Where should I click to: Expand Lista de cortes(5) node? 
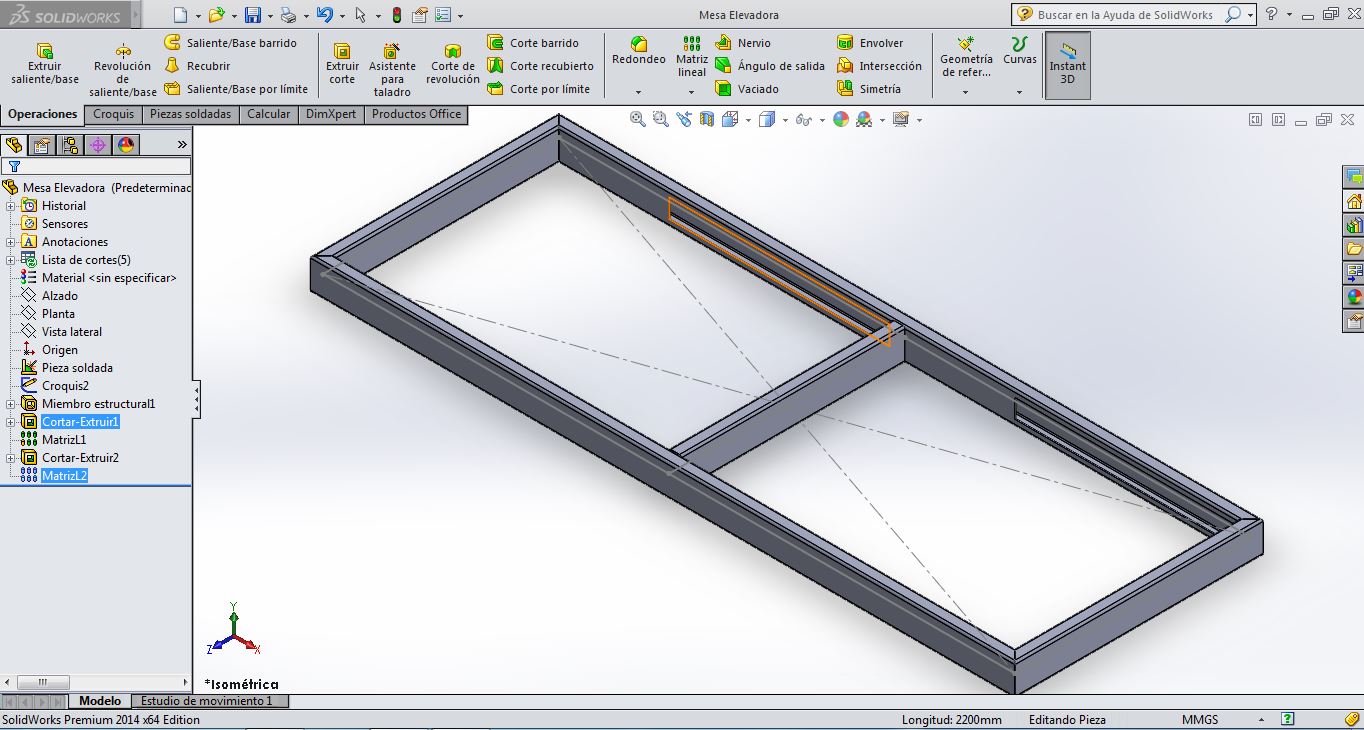point(11,260)
